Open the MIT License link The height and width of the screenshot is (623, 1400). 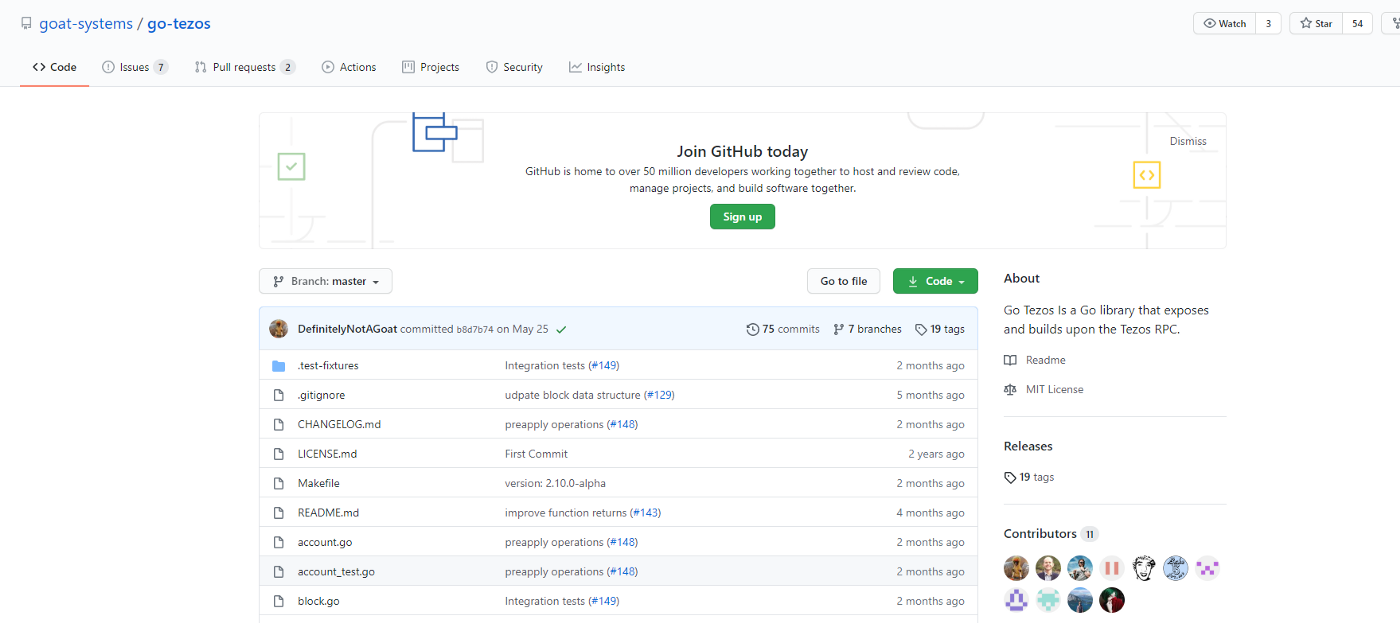pos(1055,390)
